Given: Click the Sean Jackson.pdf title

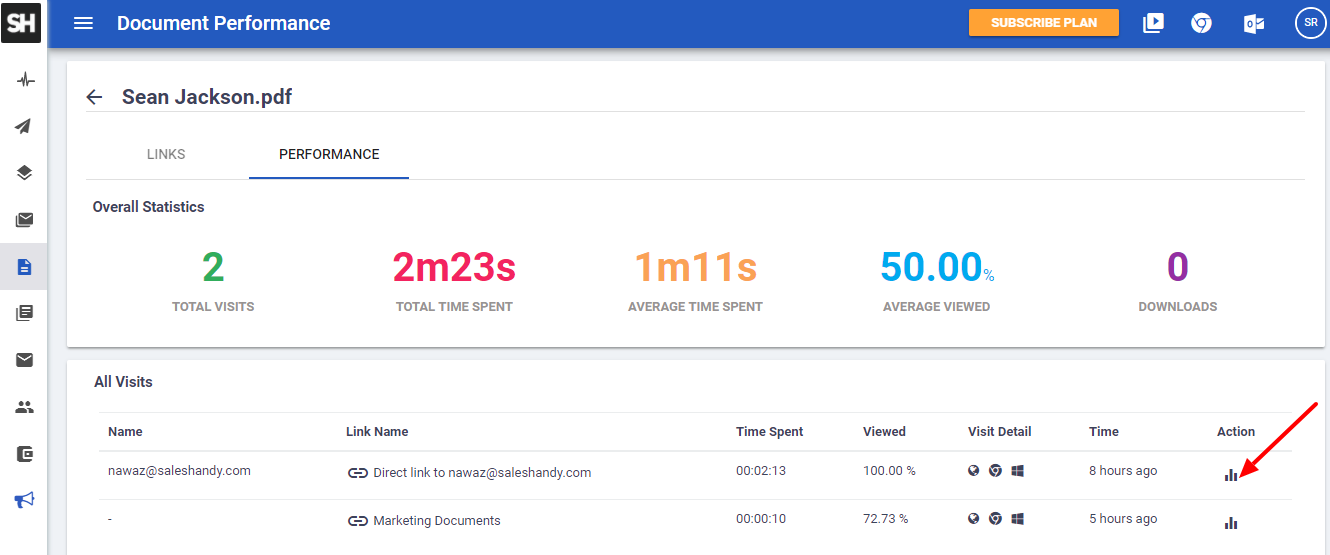Looking at the screenshot, I should (x=207, y=97).
